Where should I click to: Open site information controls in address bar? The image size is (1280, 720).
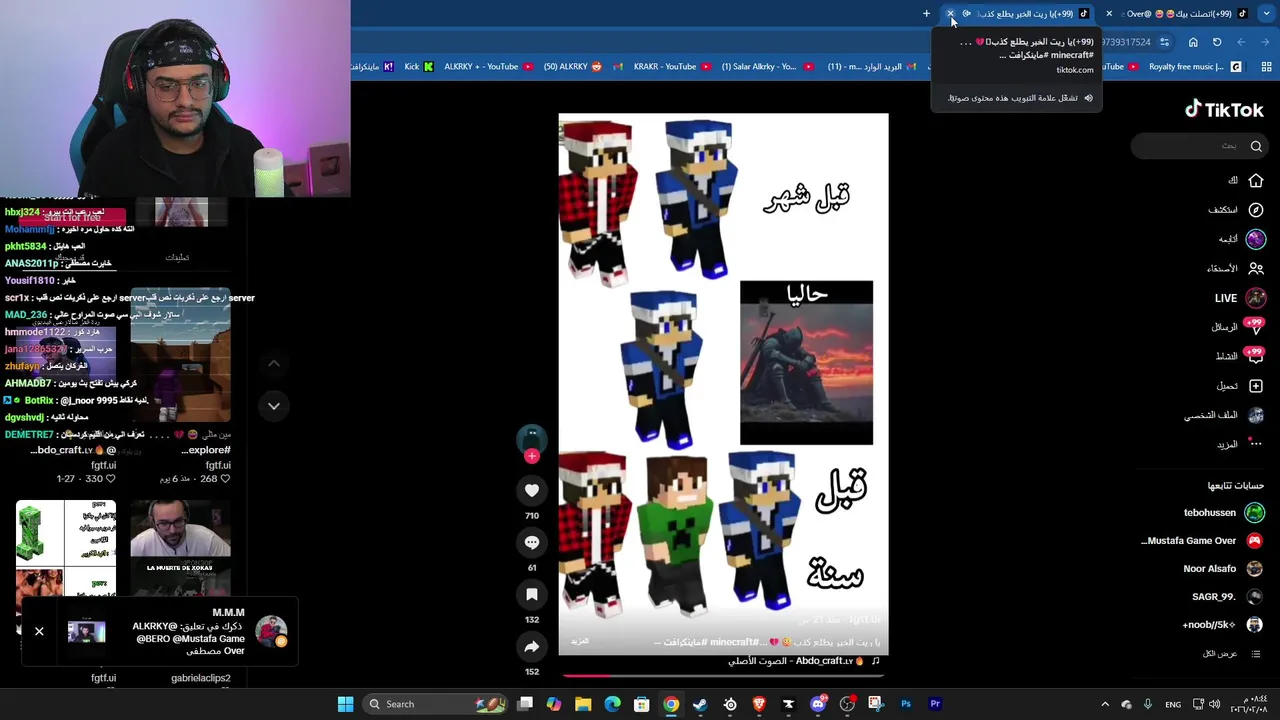(x=1164, y=42)
